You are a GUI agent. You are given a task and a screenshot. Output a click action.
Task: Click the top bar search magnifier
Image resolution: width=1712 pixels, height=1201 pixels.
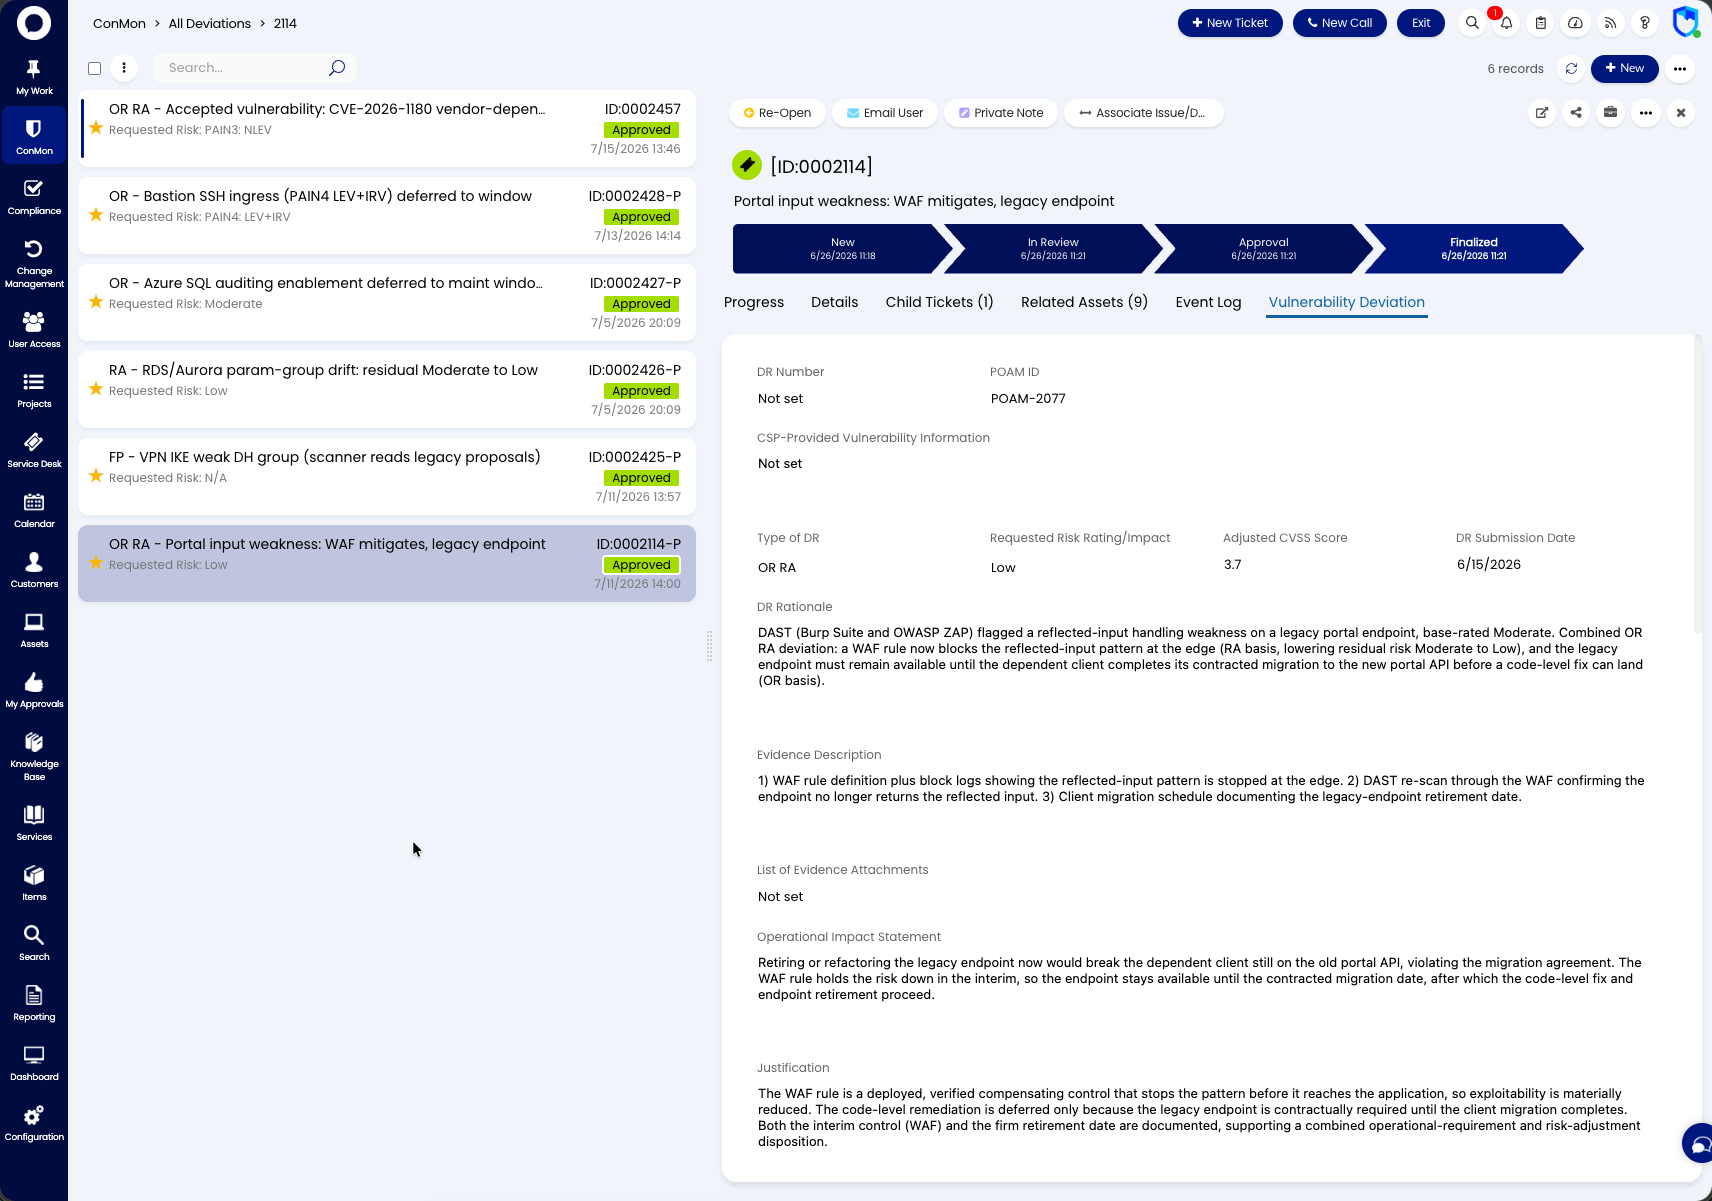pyautogui.click(x=1472, y=23)
